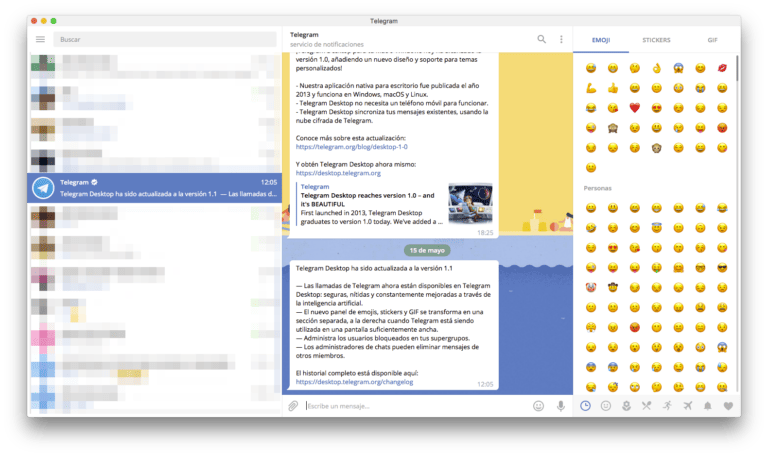Viewport: 768px width, 456px height.
Task: Insert the clown face emoji
Action: (x=591, y=288)
